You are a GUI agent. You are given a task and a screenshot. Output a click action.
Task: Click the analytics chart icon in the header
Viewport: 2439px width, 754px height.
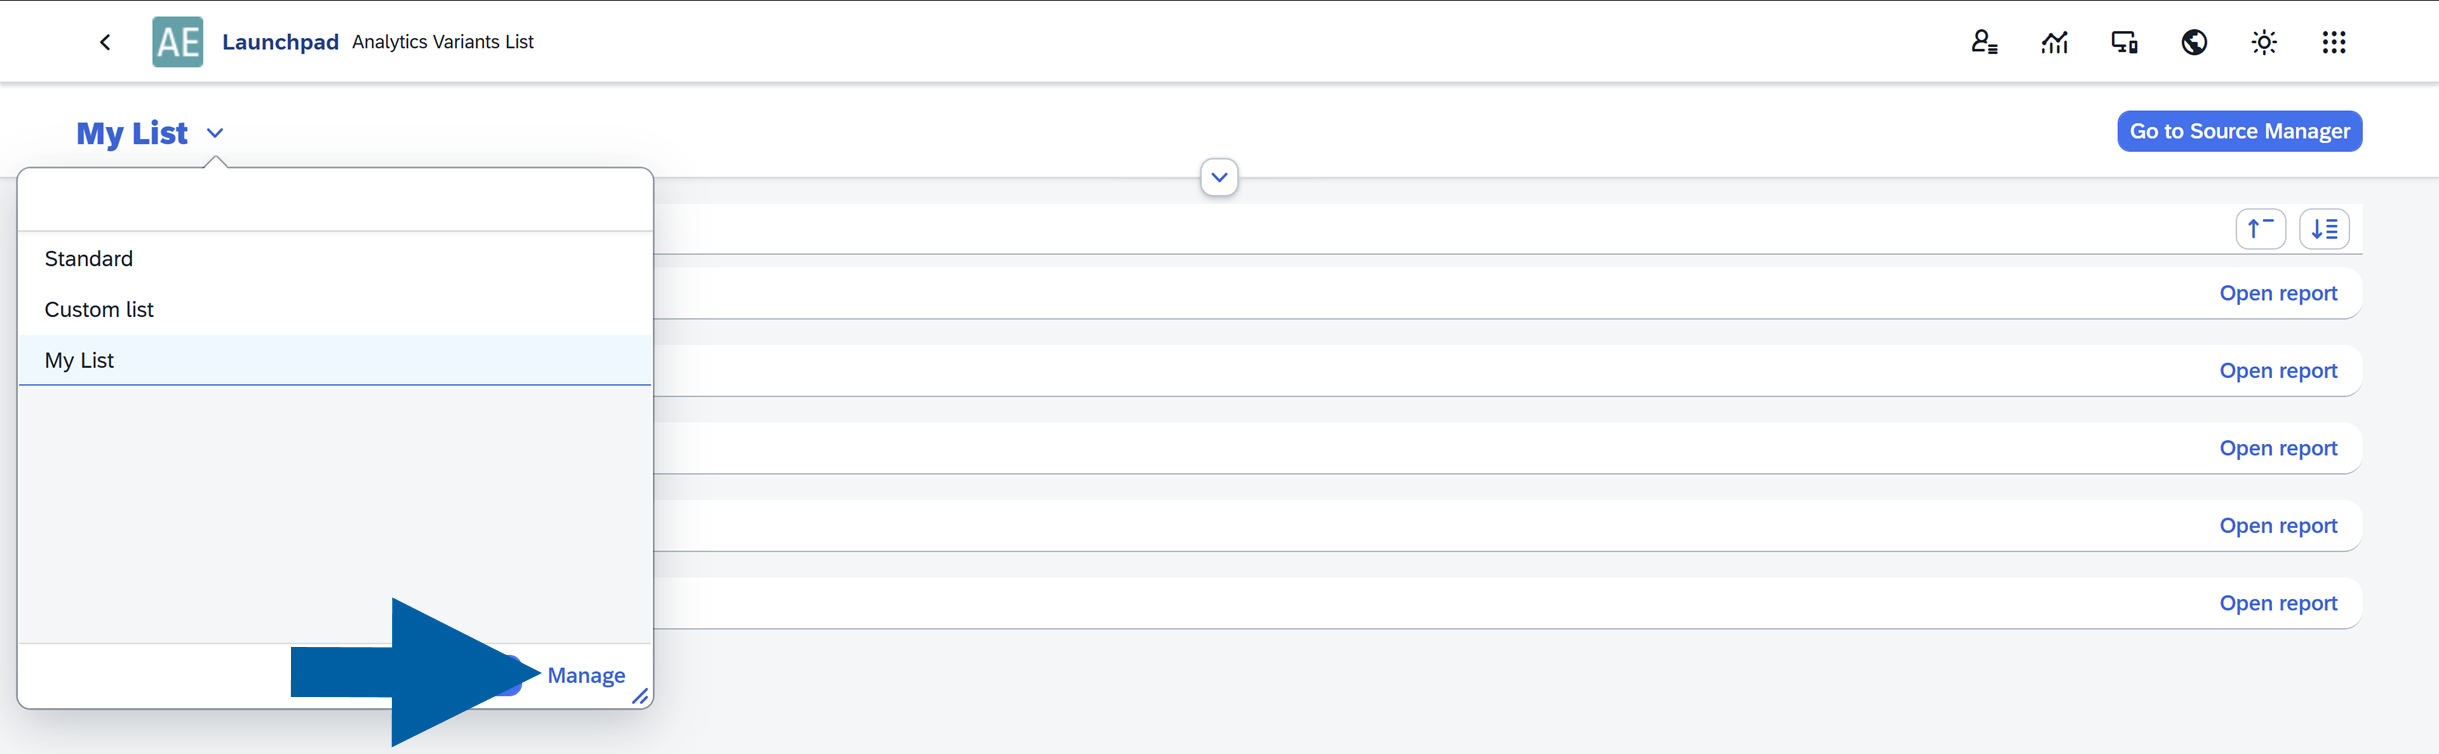pyautogui.click(x=2055, y=41)
